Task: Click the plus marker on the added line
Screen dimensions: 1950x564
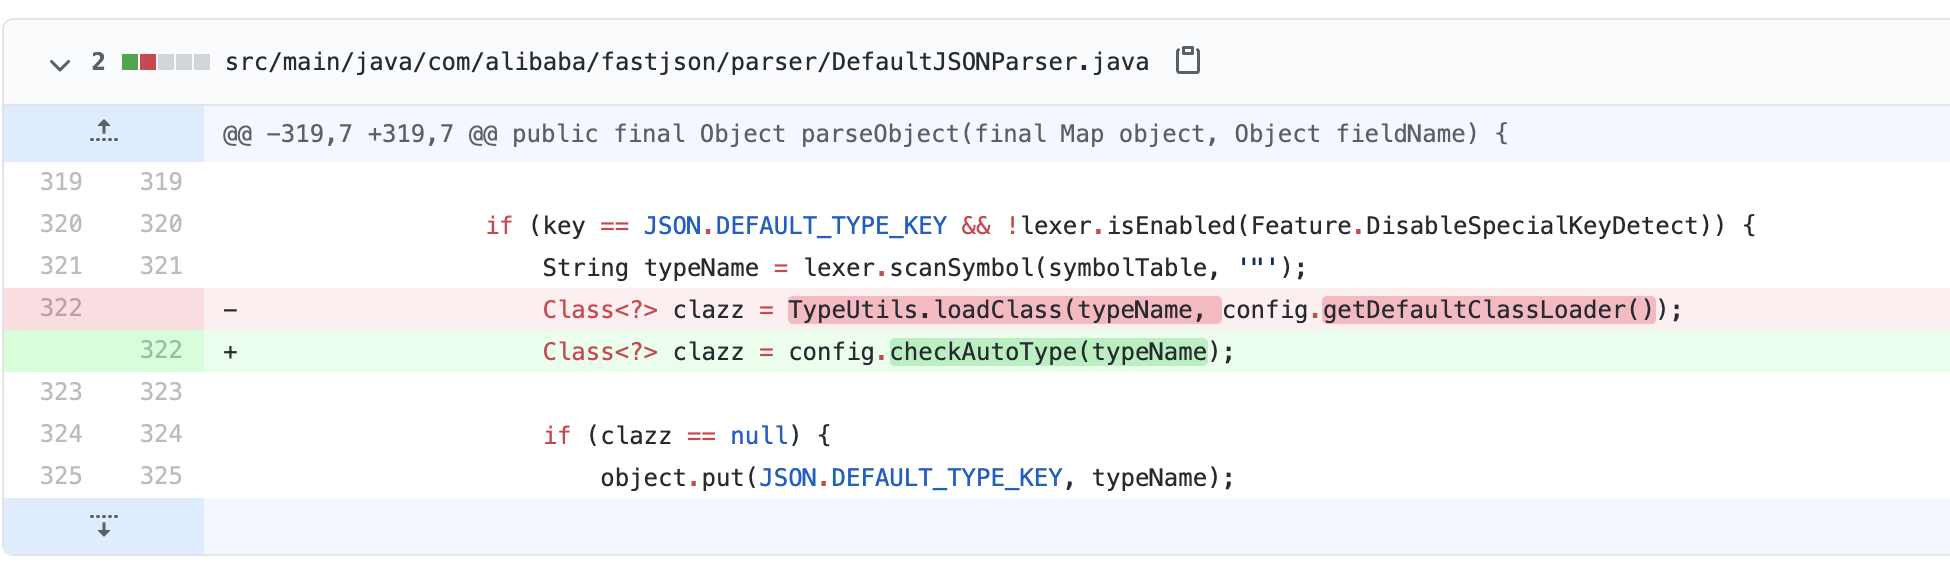Action: pos(230,352)
